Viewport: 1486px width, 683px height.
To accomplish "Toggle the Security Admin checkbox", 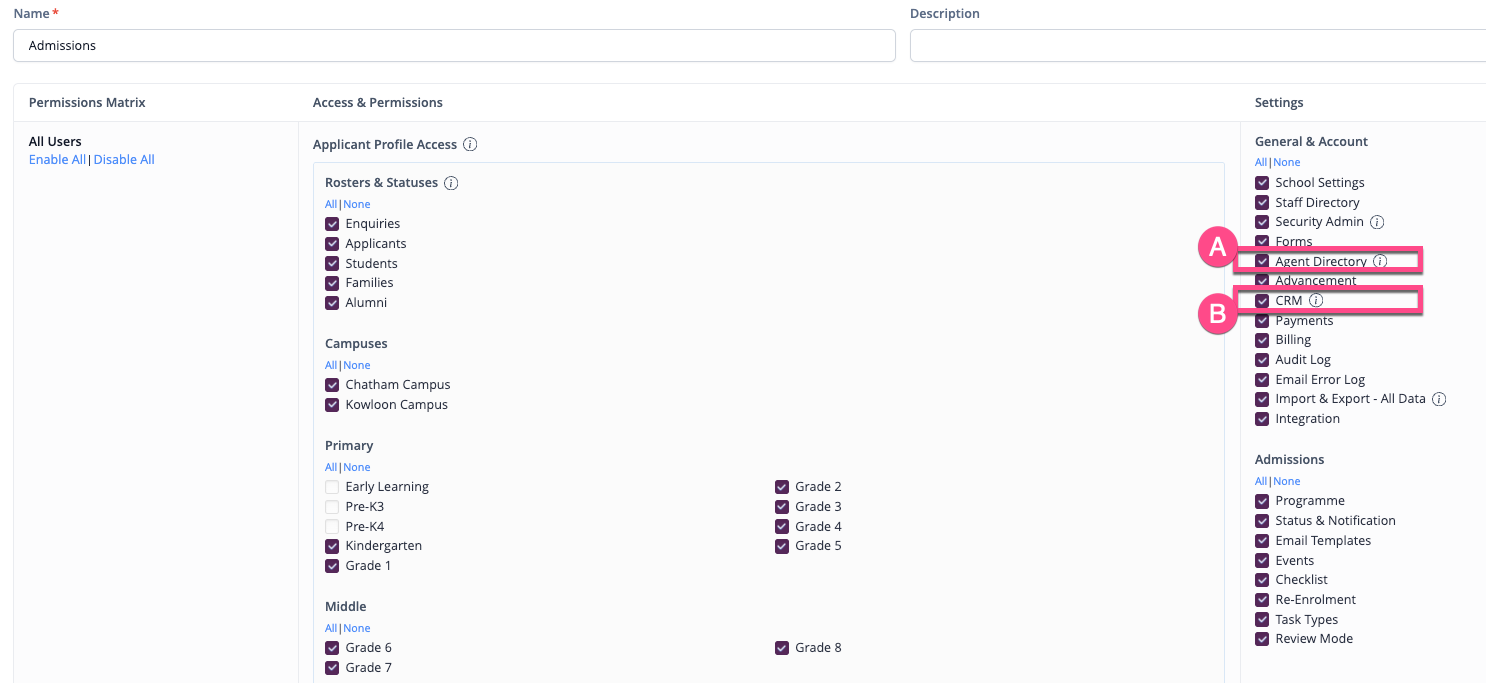I will tap(1262, 222).
